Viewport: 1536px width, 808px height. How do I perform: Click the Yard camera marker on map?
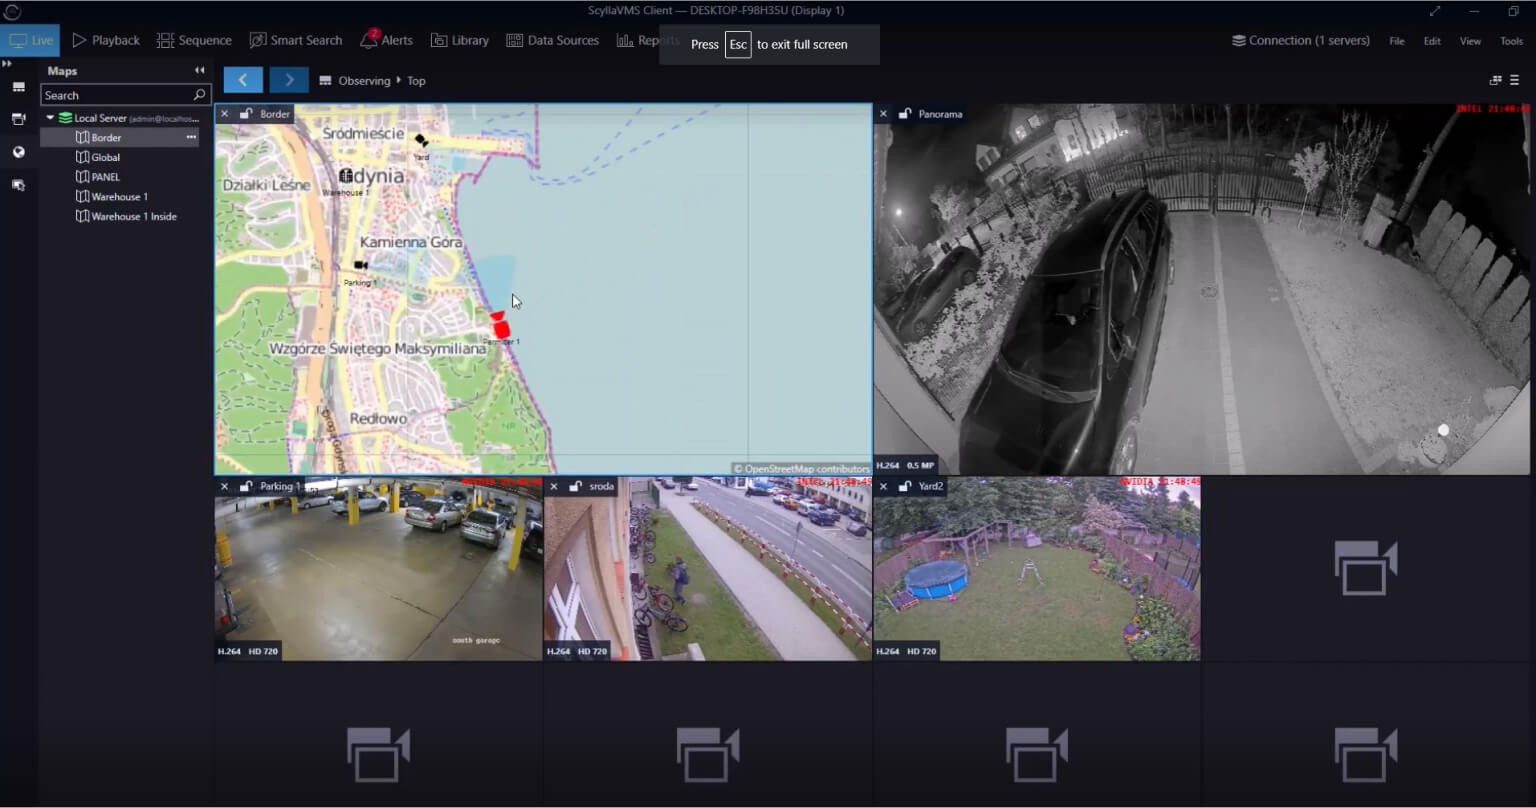point(421,141)
